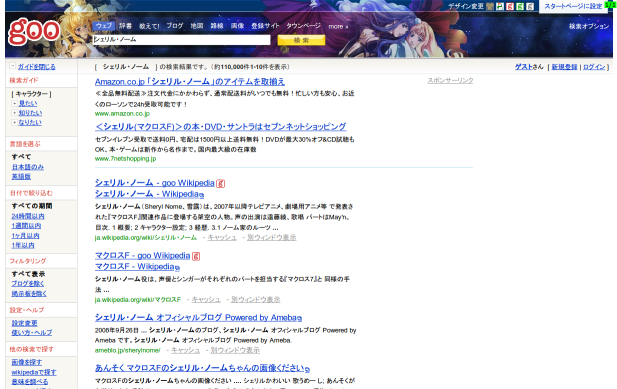
Task: Select the green goo design theme icon
Action: [x=520, y=6]
